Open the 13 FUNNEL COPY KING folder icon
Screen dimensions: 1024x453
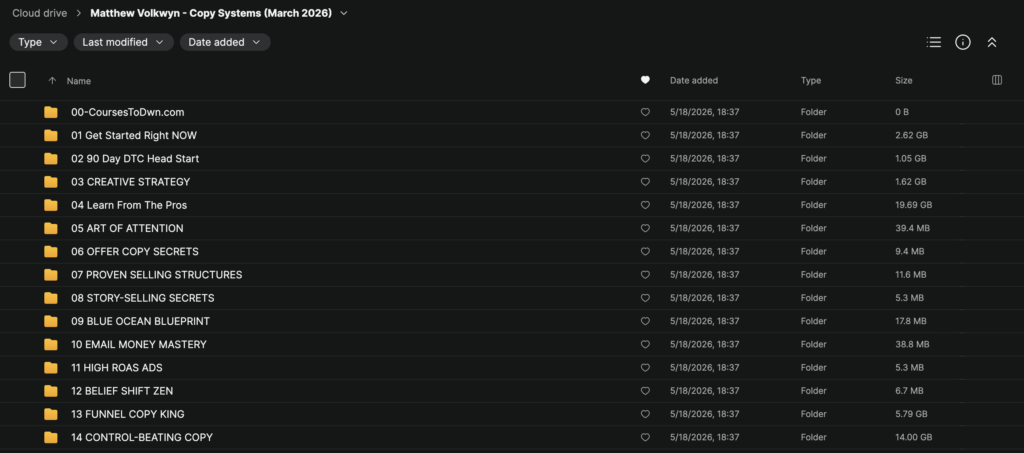click(x=51, y=414)
